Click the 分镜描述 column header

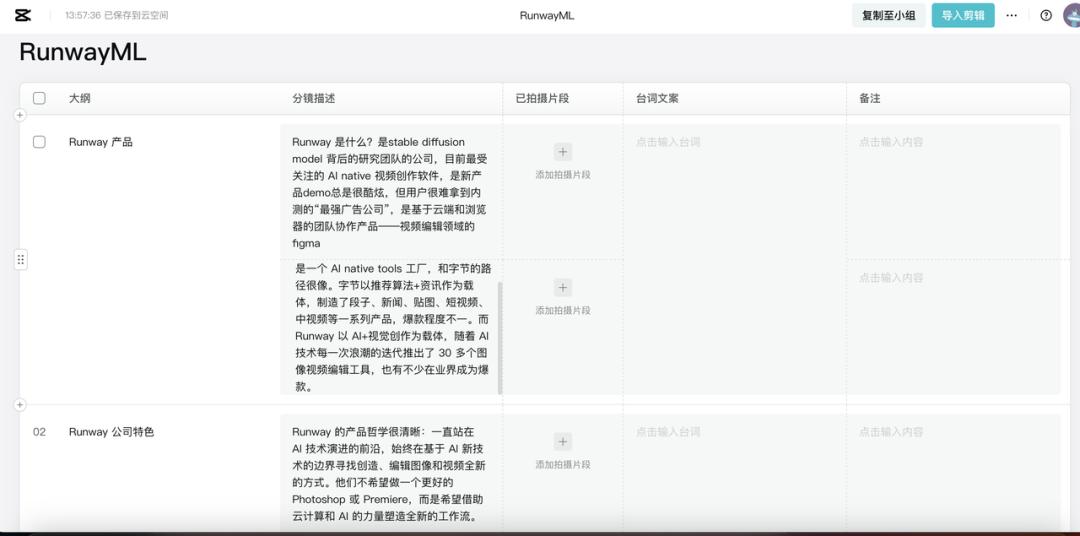click(313, 99)
